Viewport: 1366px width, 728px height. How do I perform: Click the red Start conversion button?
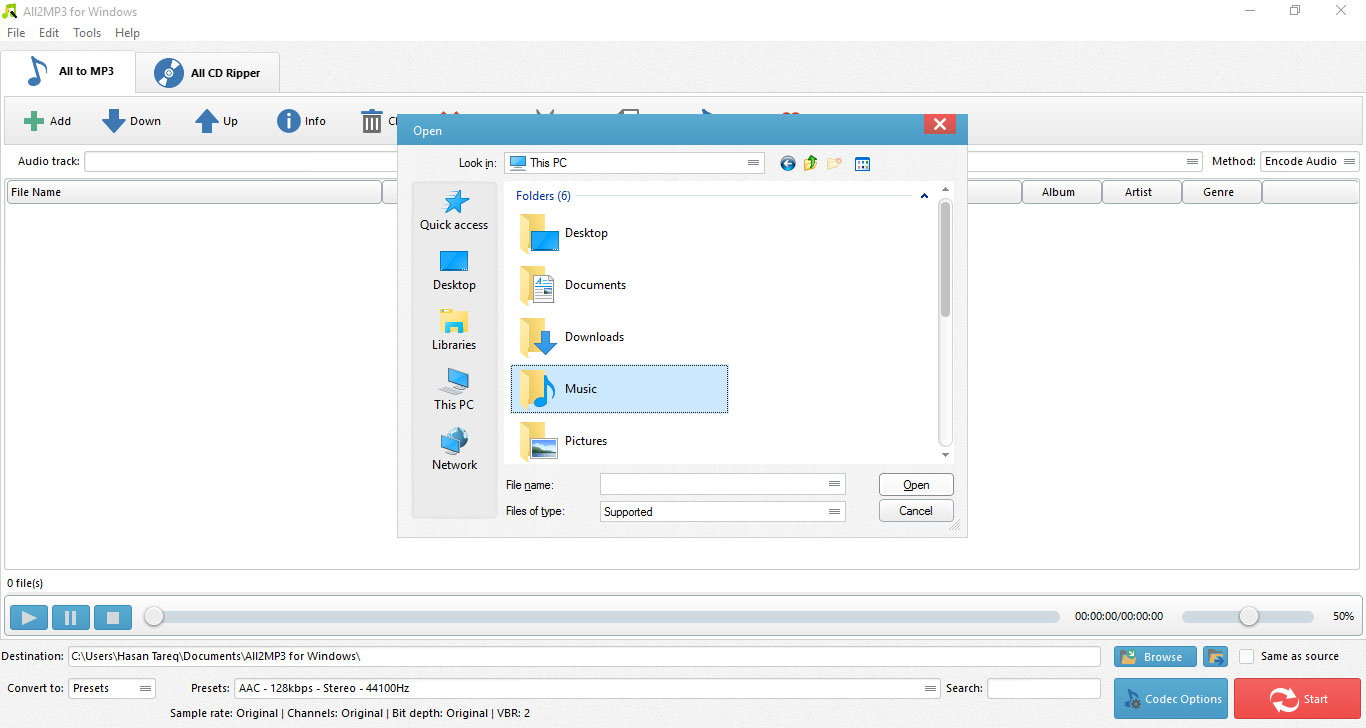[1297, 699]
